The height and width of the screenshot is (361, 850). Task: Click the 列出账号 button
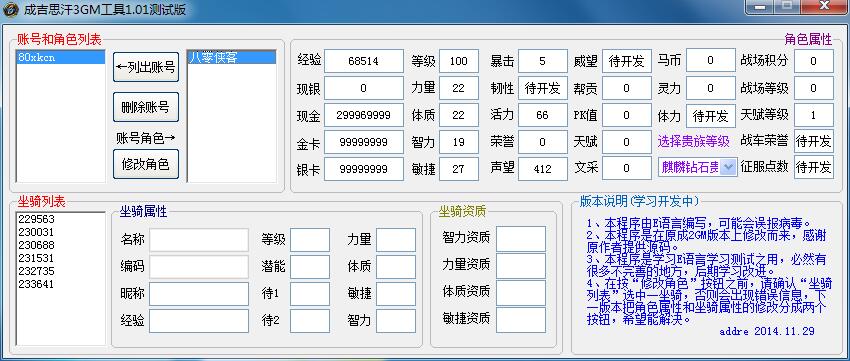[x=146, y=67]
